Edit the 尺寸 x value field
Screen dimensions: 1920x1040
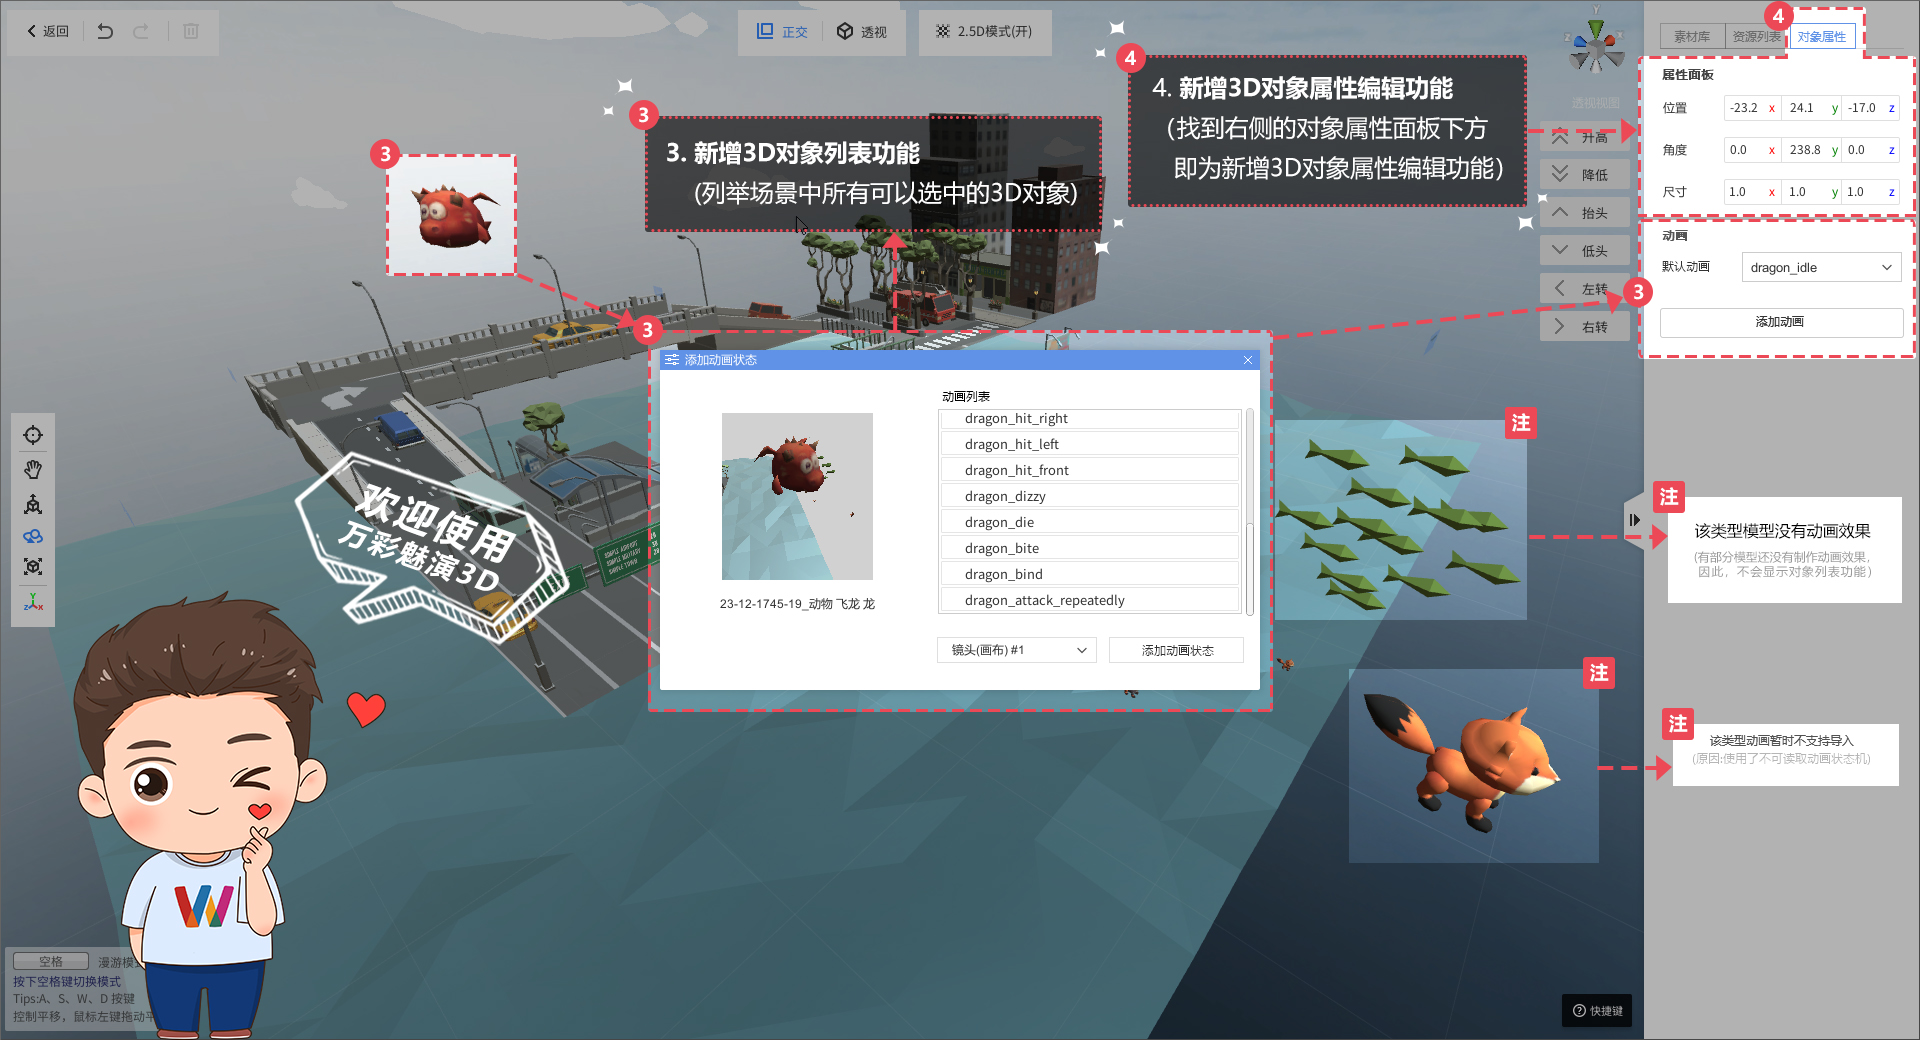point(1752,192)
